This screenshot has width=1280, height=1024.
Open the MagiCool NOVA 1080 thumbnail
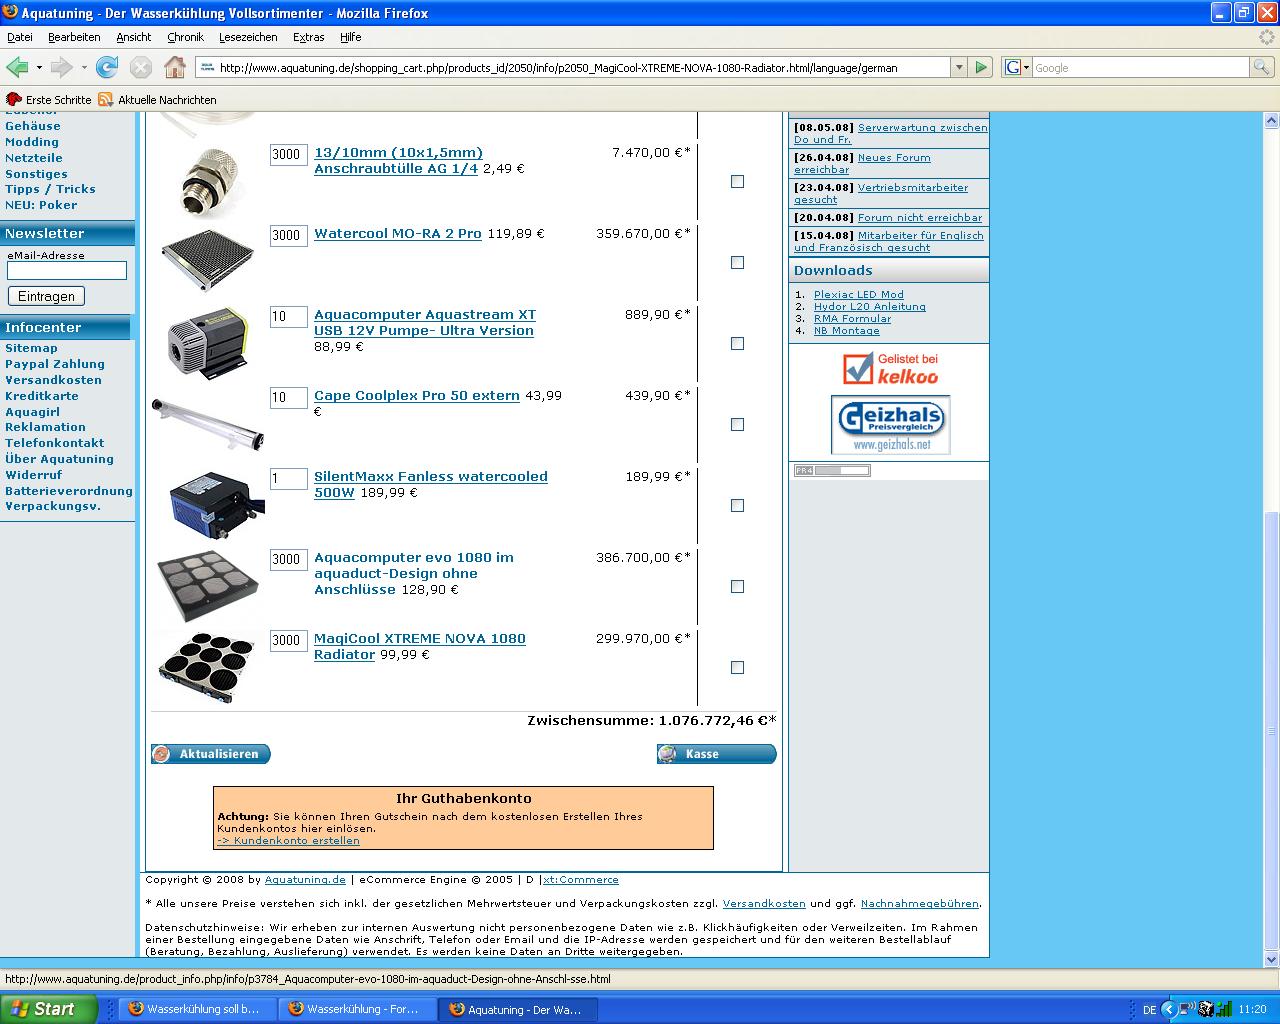pyautogui.click(x=208, y=666)
